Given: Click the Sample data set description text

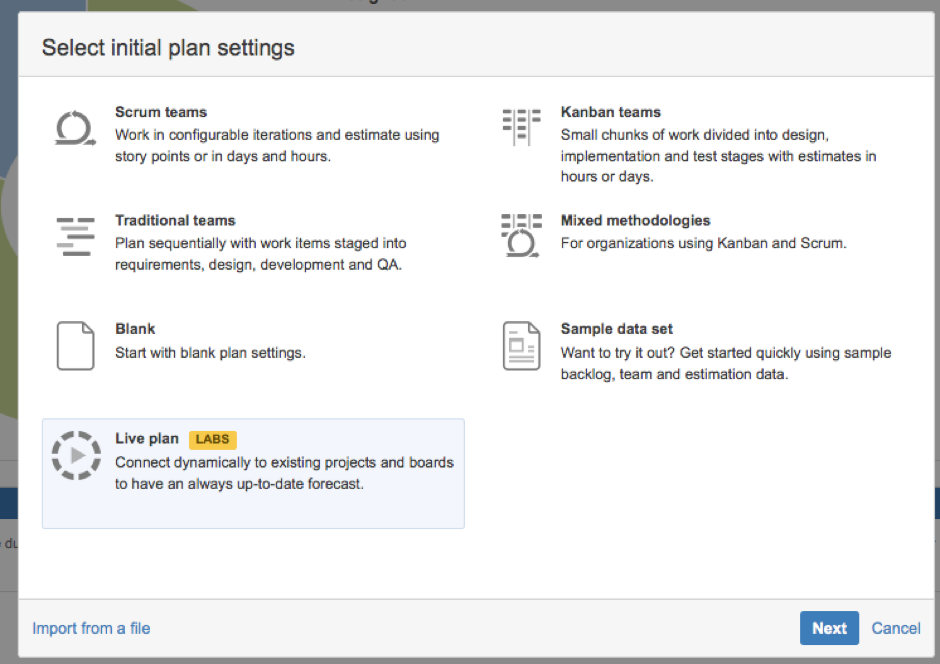Looking at the screenshot, I should tap(725, 363).
